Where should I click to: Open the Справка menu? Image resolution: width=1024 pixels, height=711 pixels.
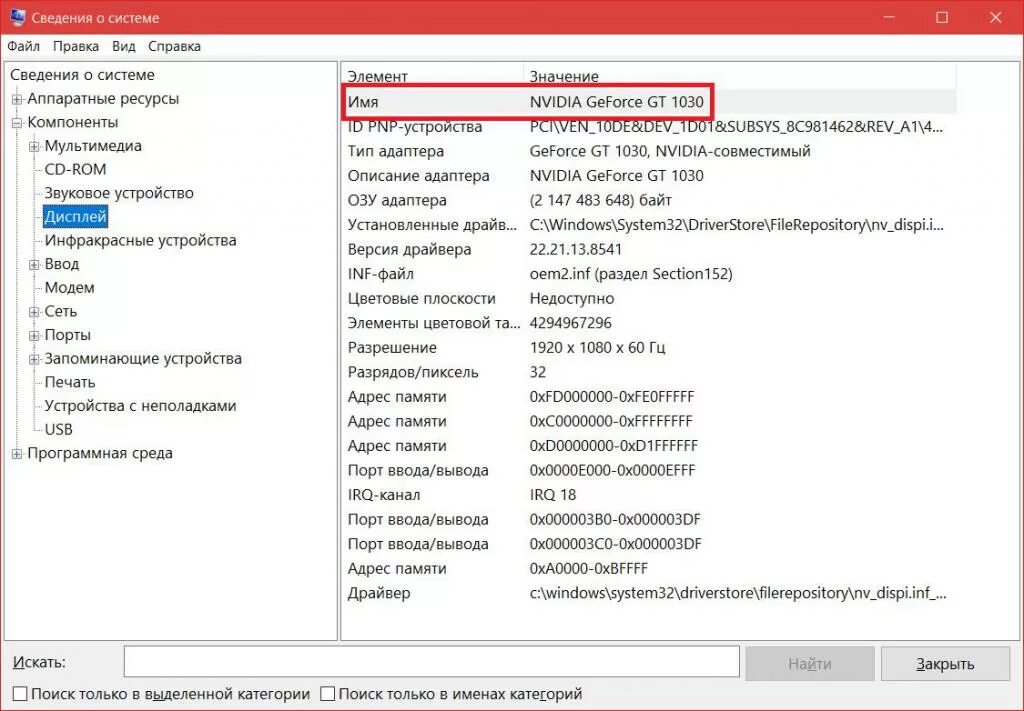click(x=174, y=46)
